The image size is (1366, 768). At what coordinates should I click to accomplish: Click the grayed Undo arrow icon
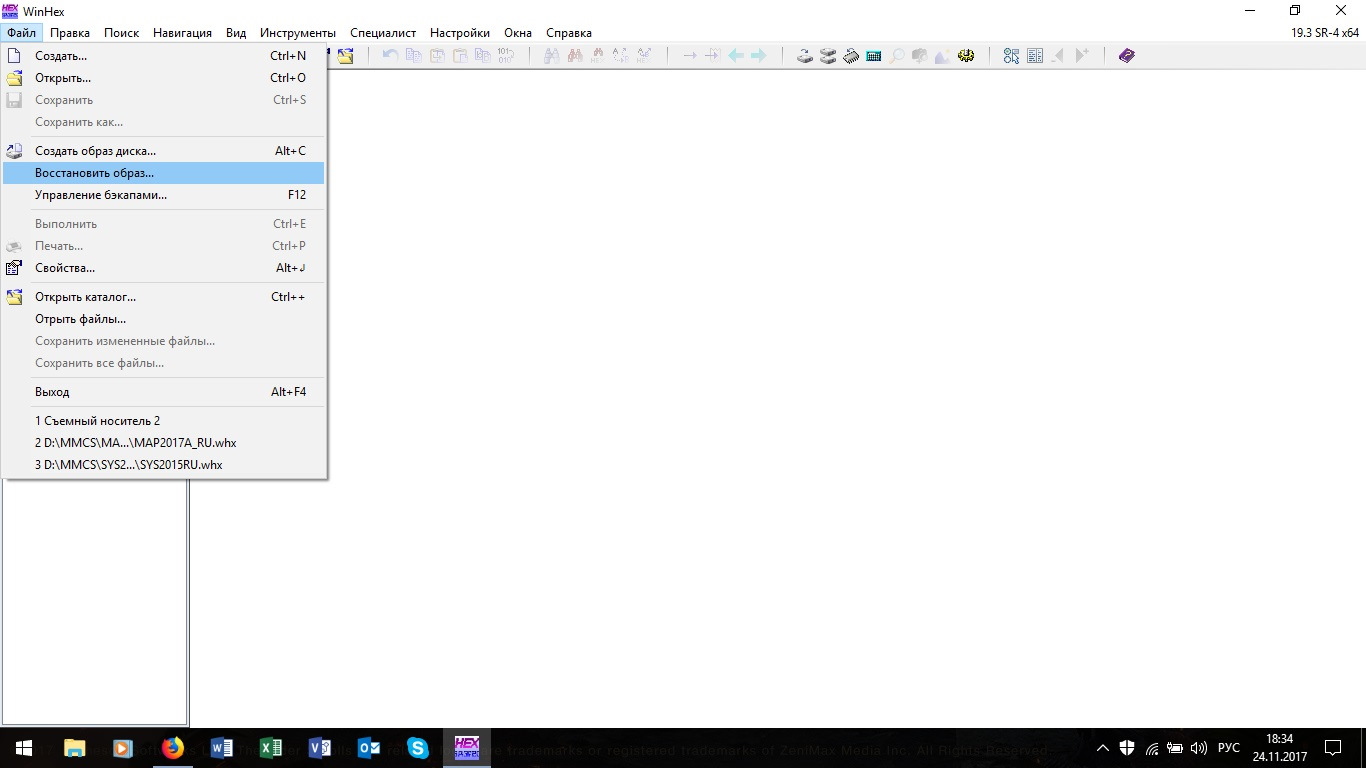point(390,56)
